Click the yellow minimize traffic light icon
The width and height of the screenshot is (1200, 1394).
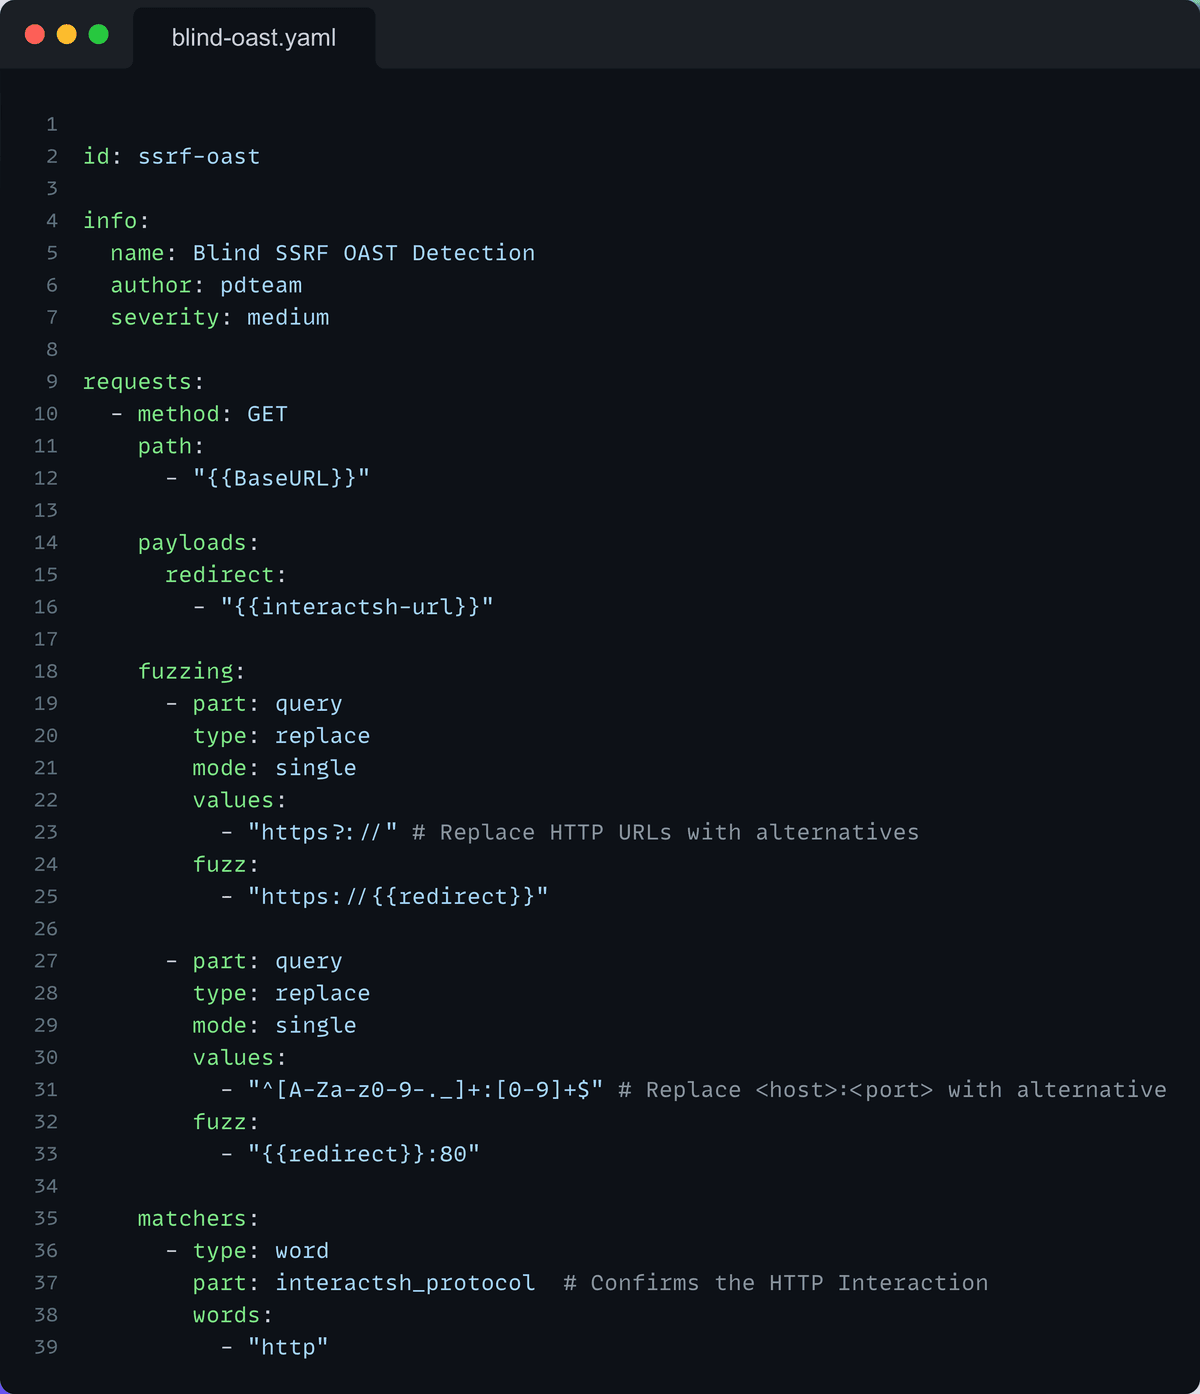[x=65, y=33]
